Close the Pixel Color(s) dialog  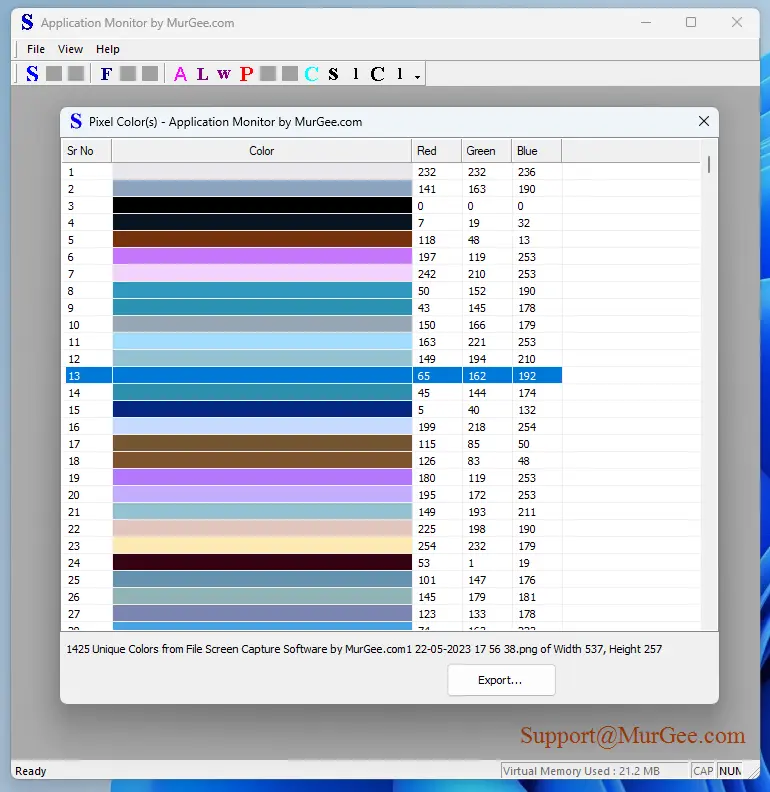tap(704, 121)
